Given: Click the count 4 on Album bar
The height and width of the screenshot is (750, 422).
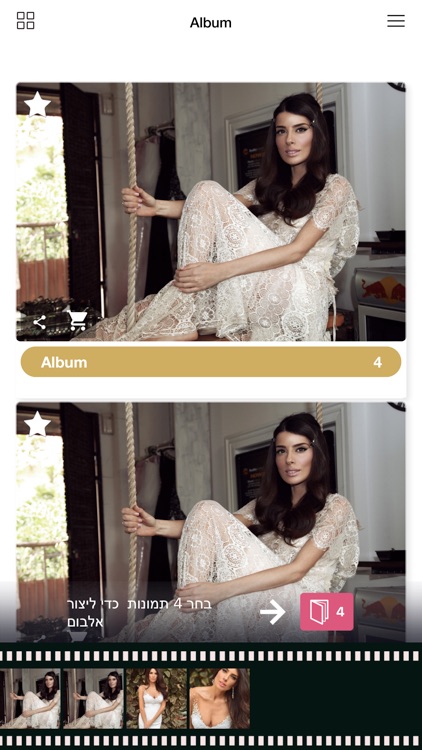Looking at the screenshot, I should (378, 363).
